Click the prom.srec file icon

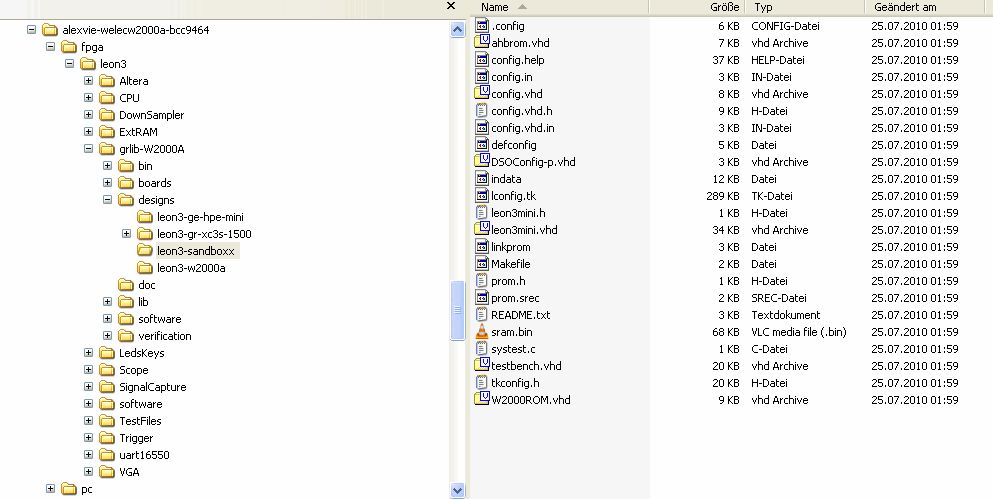click(482, 298)
